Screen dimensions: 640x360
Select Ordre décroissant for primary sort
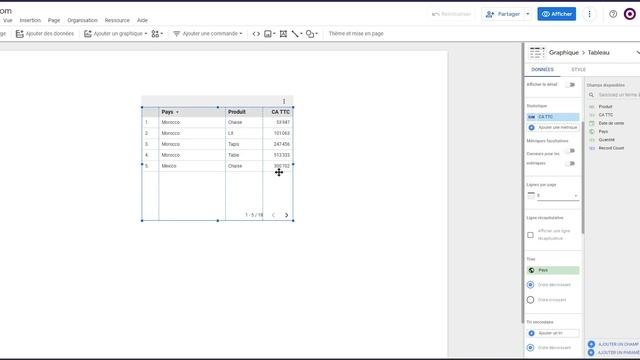click(530, 285)
